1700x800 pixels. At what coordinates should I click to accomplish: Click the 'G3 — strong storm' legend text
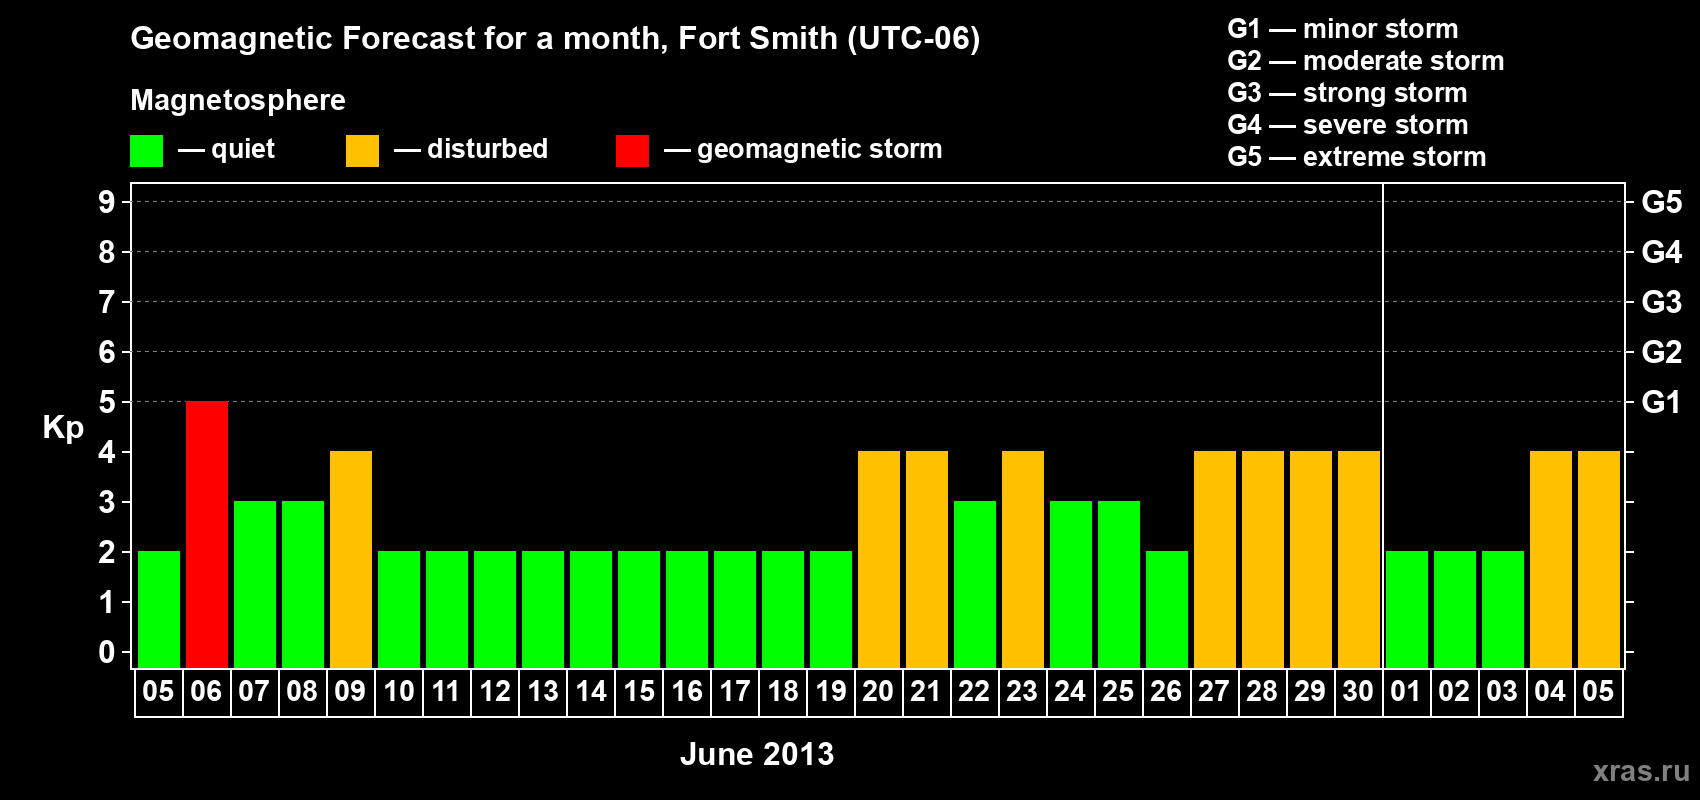click(x=1348, y=93)
